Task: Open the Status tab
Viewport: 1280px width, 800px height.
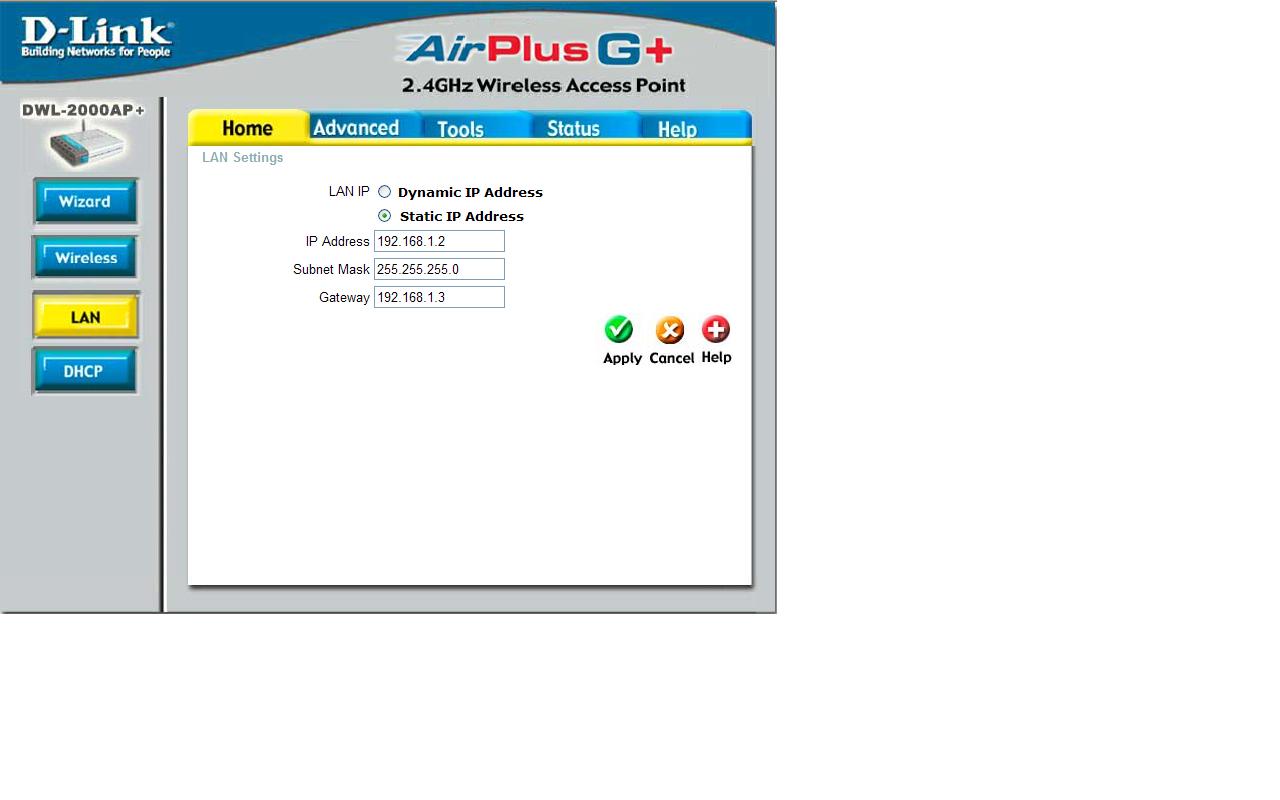Action: click(574, 128)
